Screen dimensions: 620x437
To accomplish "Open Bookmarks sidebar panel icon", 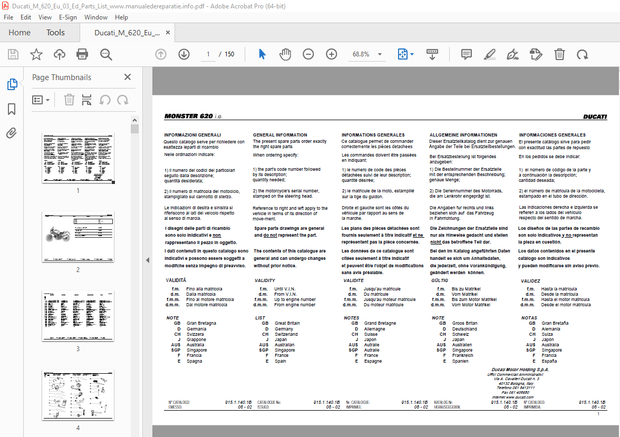I will (x=12, y=109).
